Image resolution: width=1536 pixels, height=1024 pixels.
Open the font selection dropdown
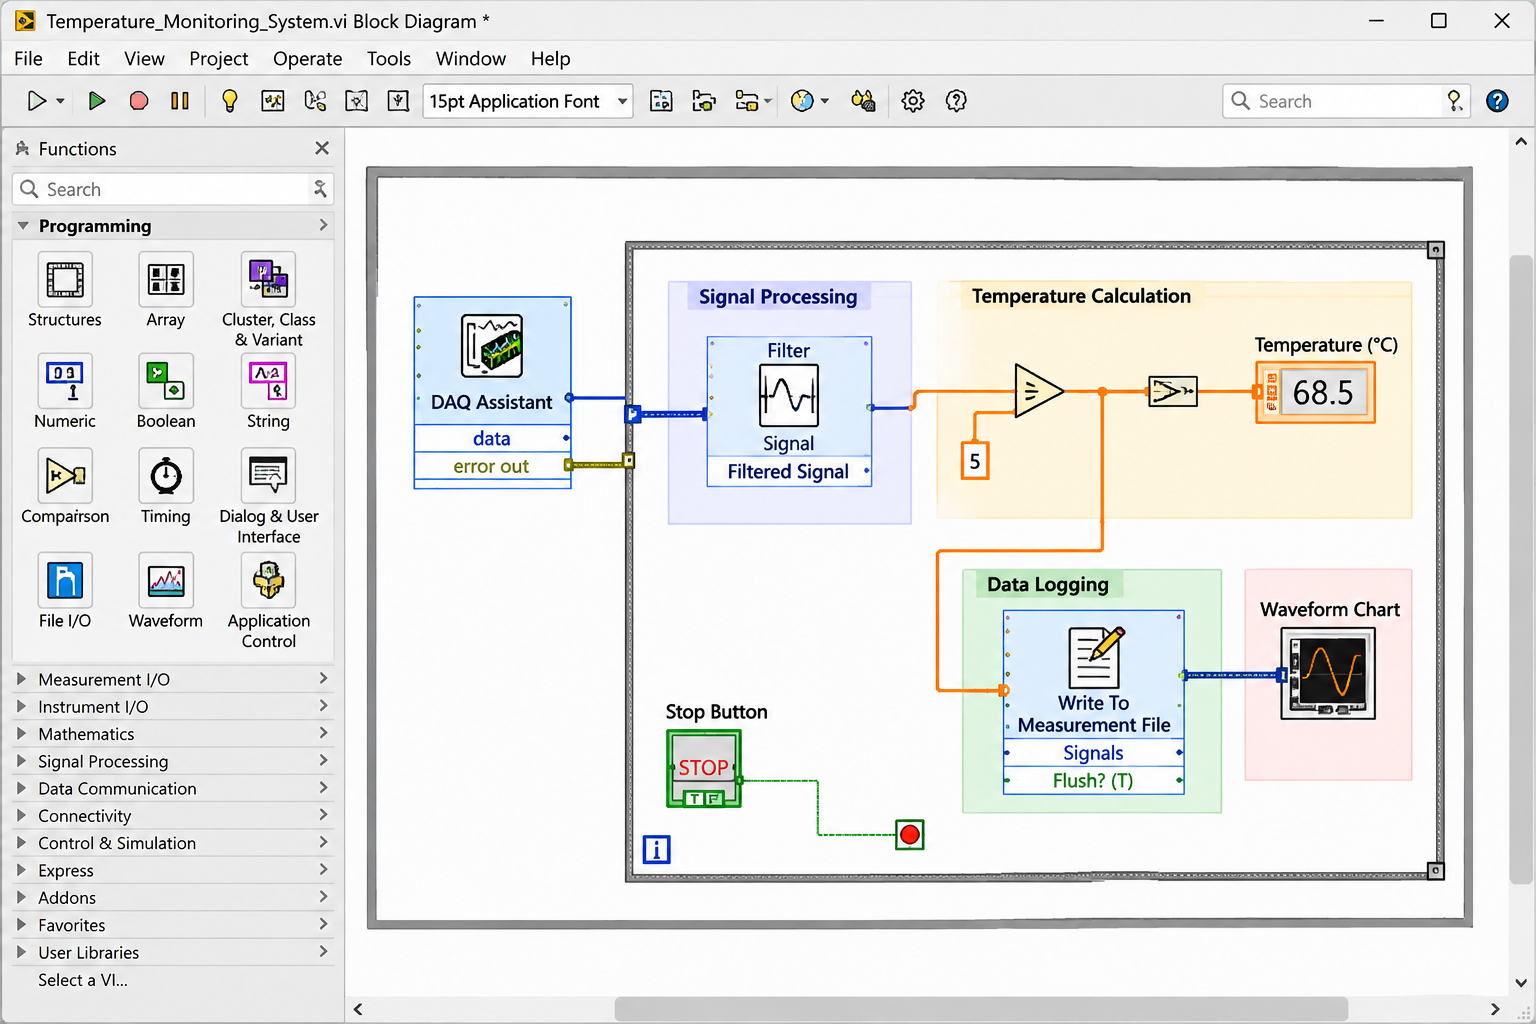528,101
